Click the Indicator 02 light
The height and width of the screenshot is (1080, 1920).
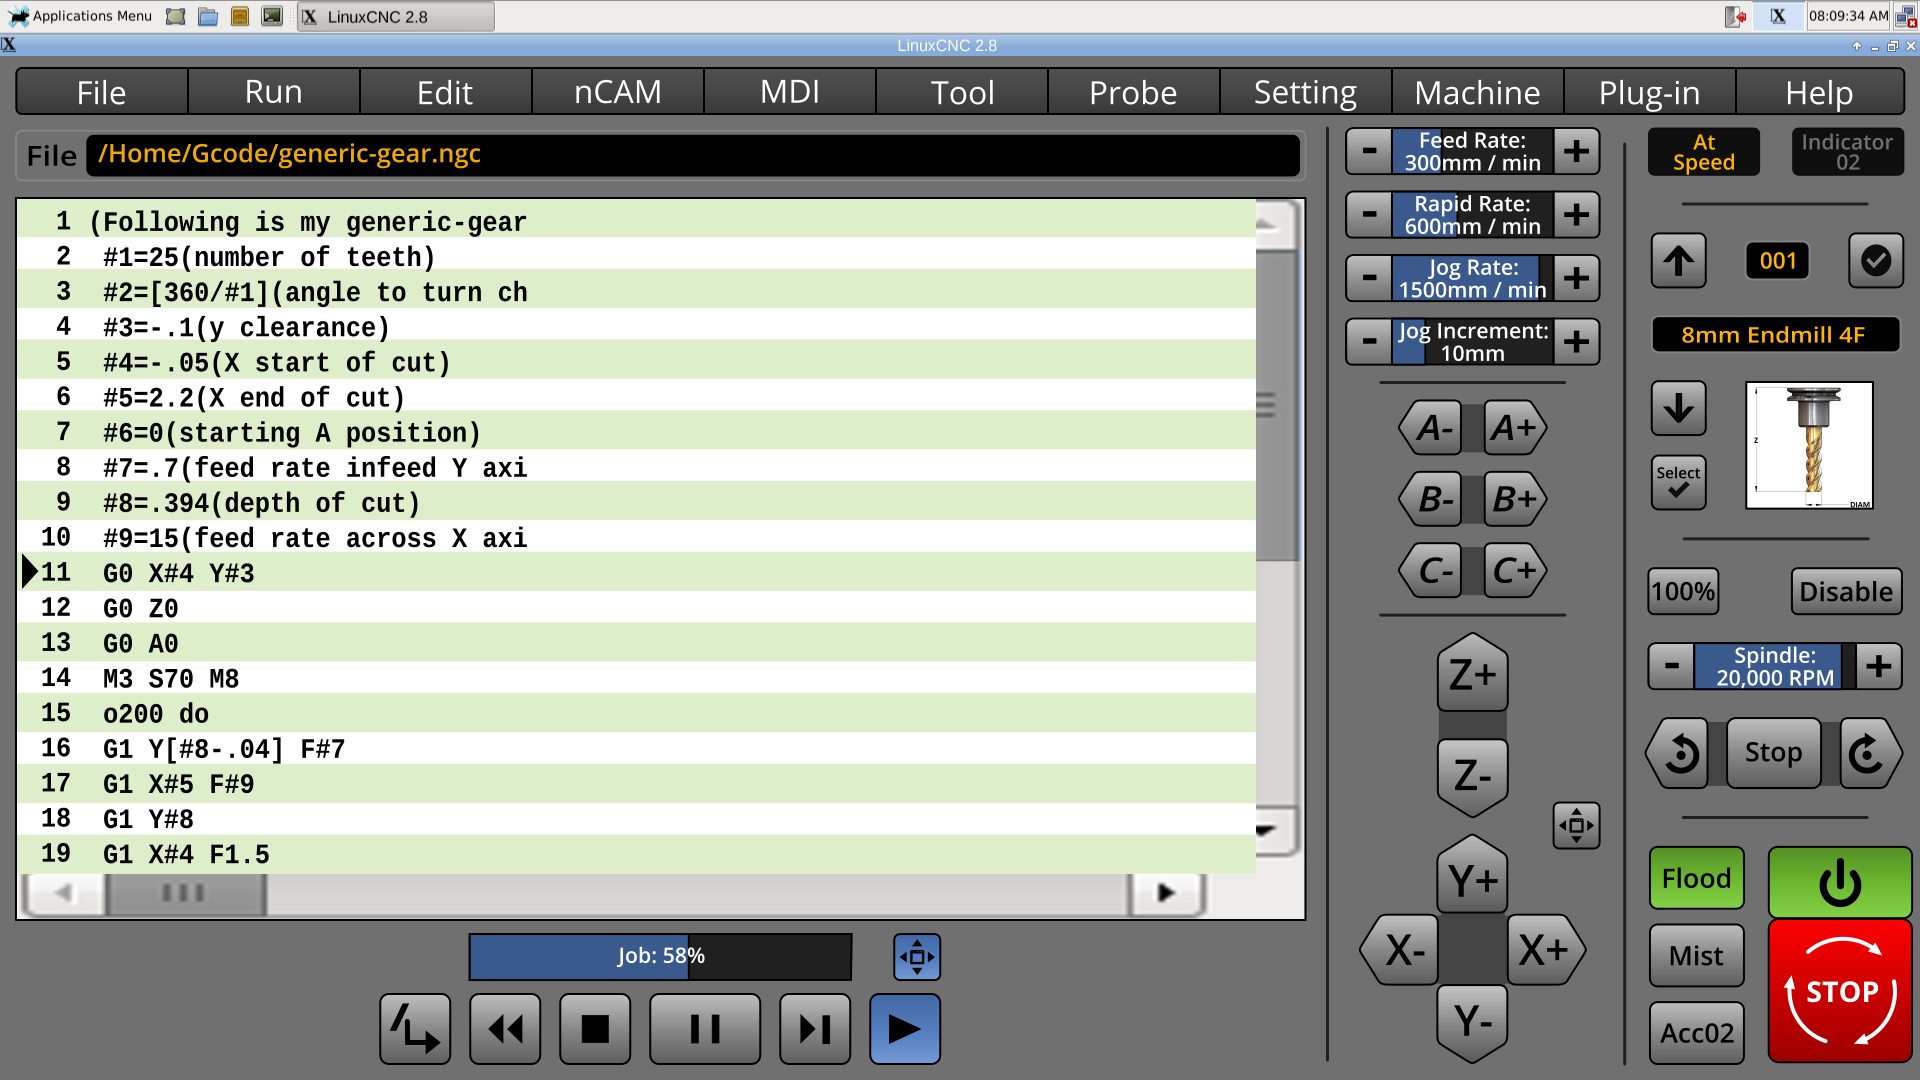click(x=1847, y=152)
